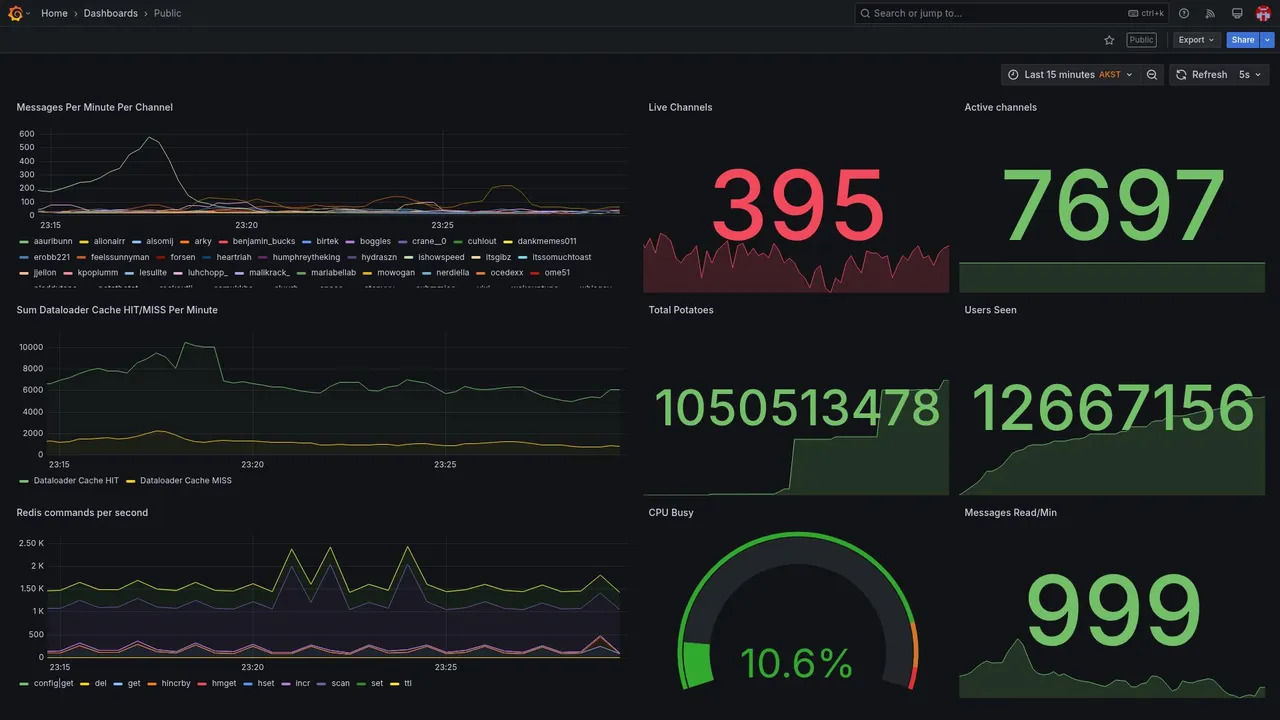Open the 5s refresh interval dropdown
The width and height of the screenshot is (1280, 720).
click(x=1251, y=74)
